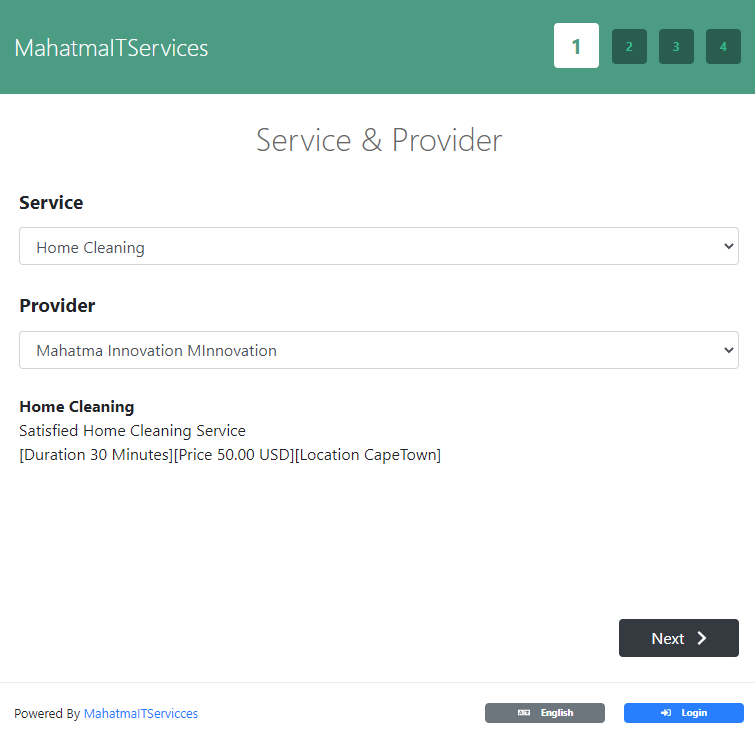The height and width of the screenshot is (738, 755).
Task: Click the Service field label
Action: pos(51,203)
